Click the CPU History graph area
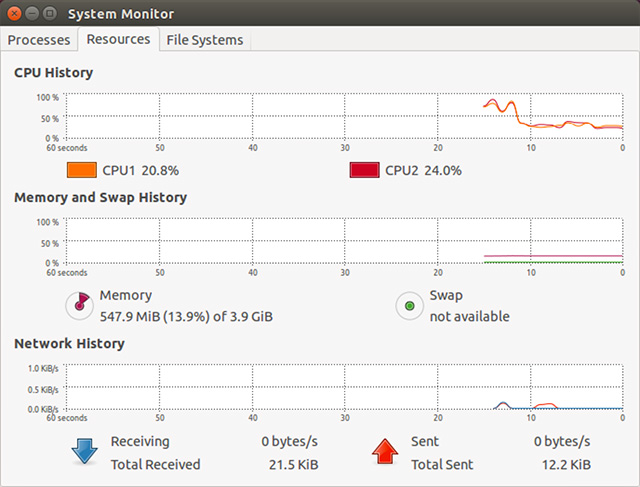The width and height of the screenshot is (640, 487). point(344,116)
